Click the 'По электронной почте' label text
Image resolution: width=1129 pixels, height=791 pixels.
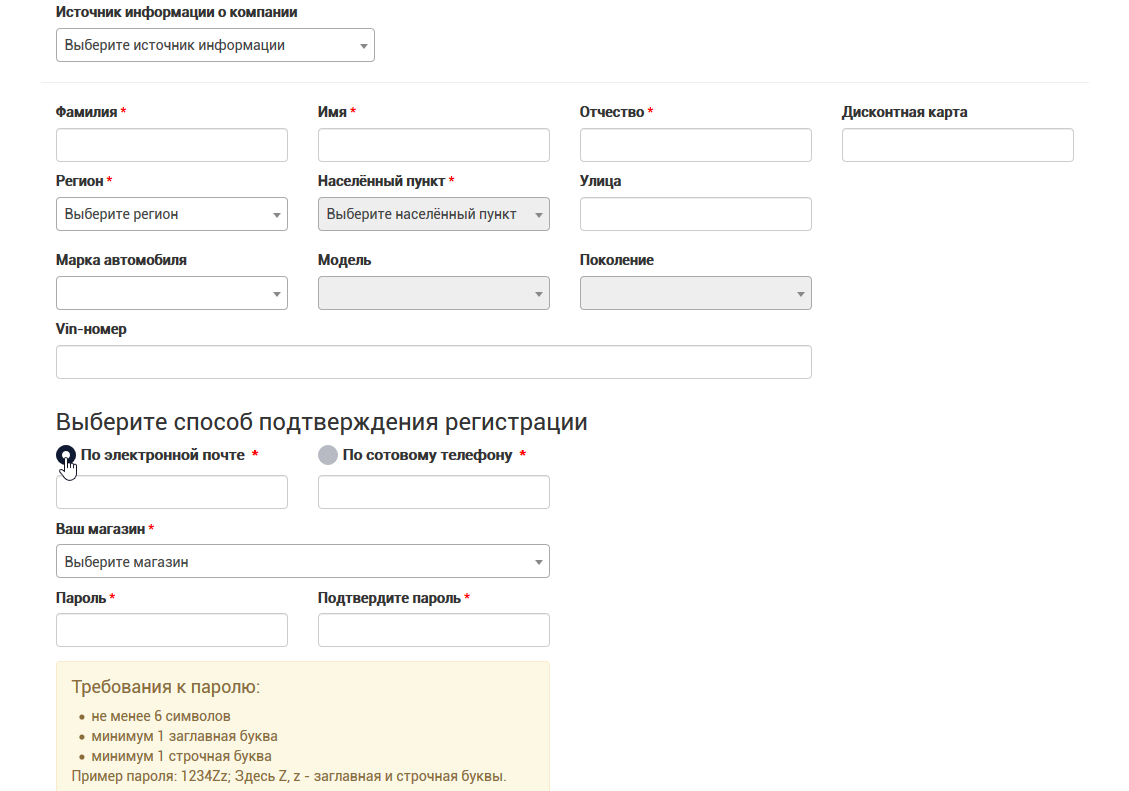[x=163, y=455]
